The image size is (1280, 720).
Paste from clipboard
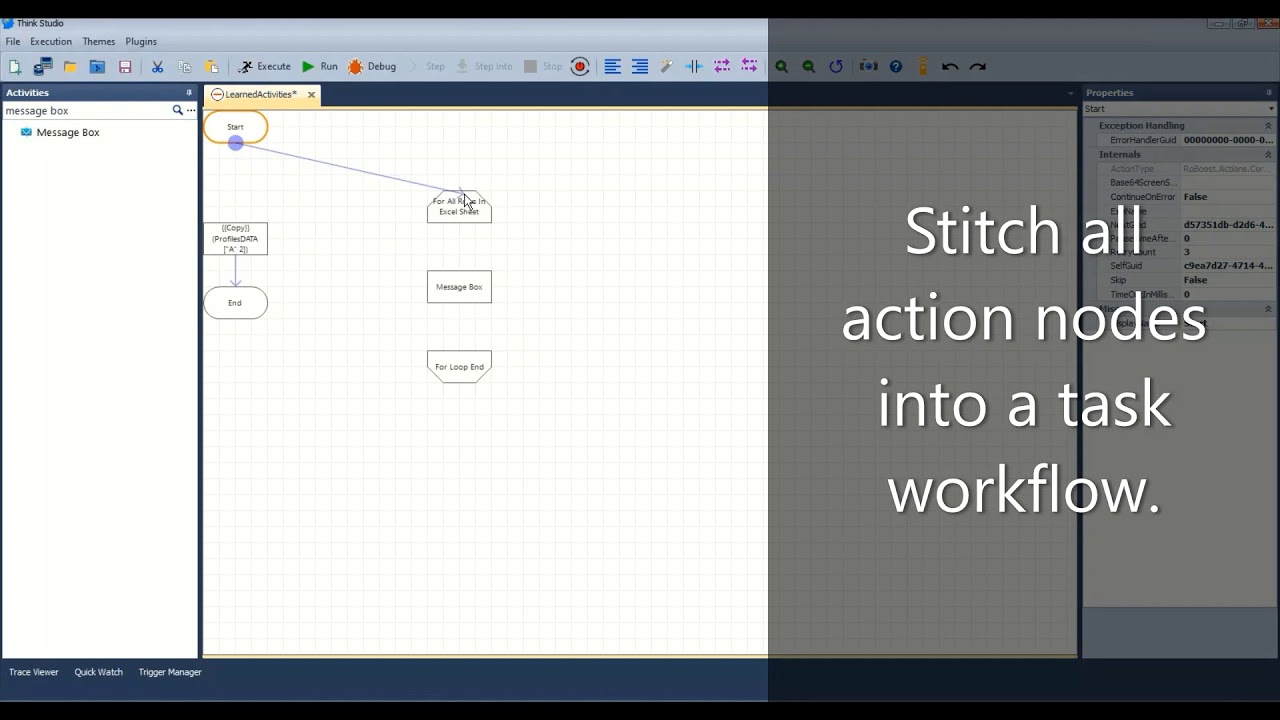tap(212, 67)
